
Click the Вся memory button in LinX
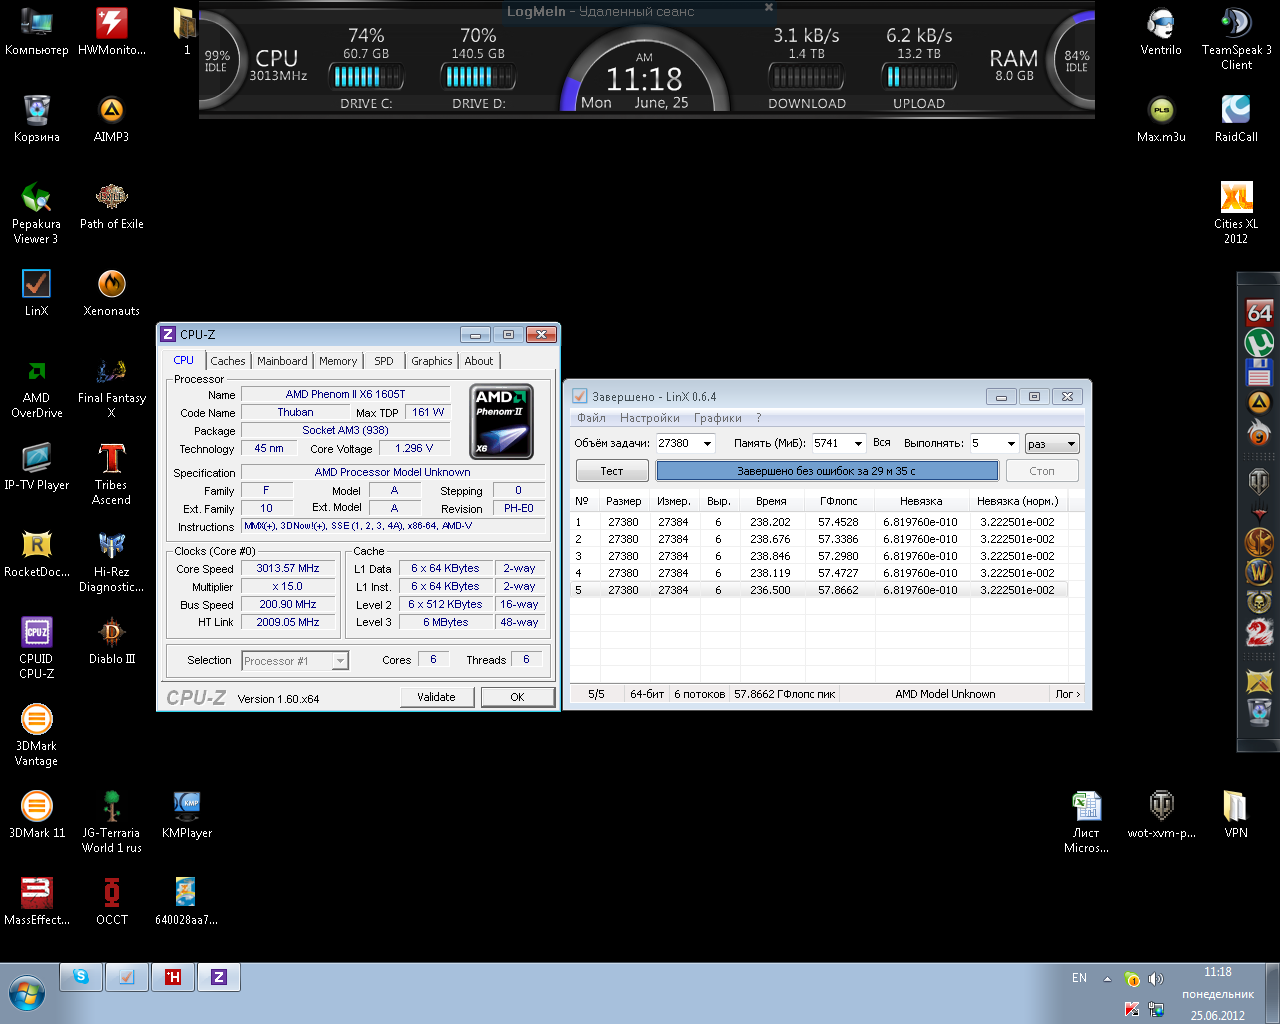881,443
